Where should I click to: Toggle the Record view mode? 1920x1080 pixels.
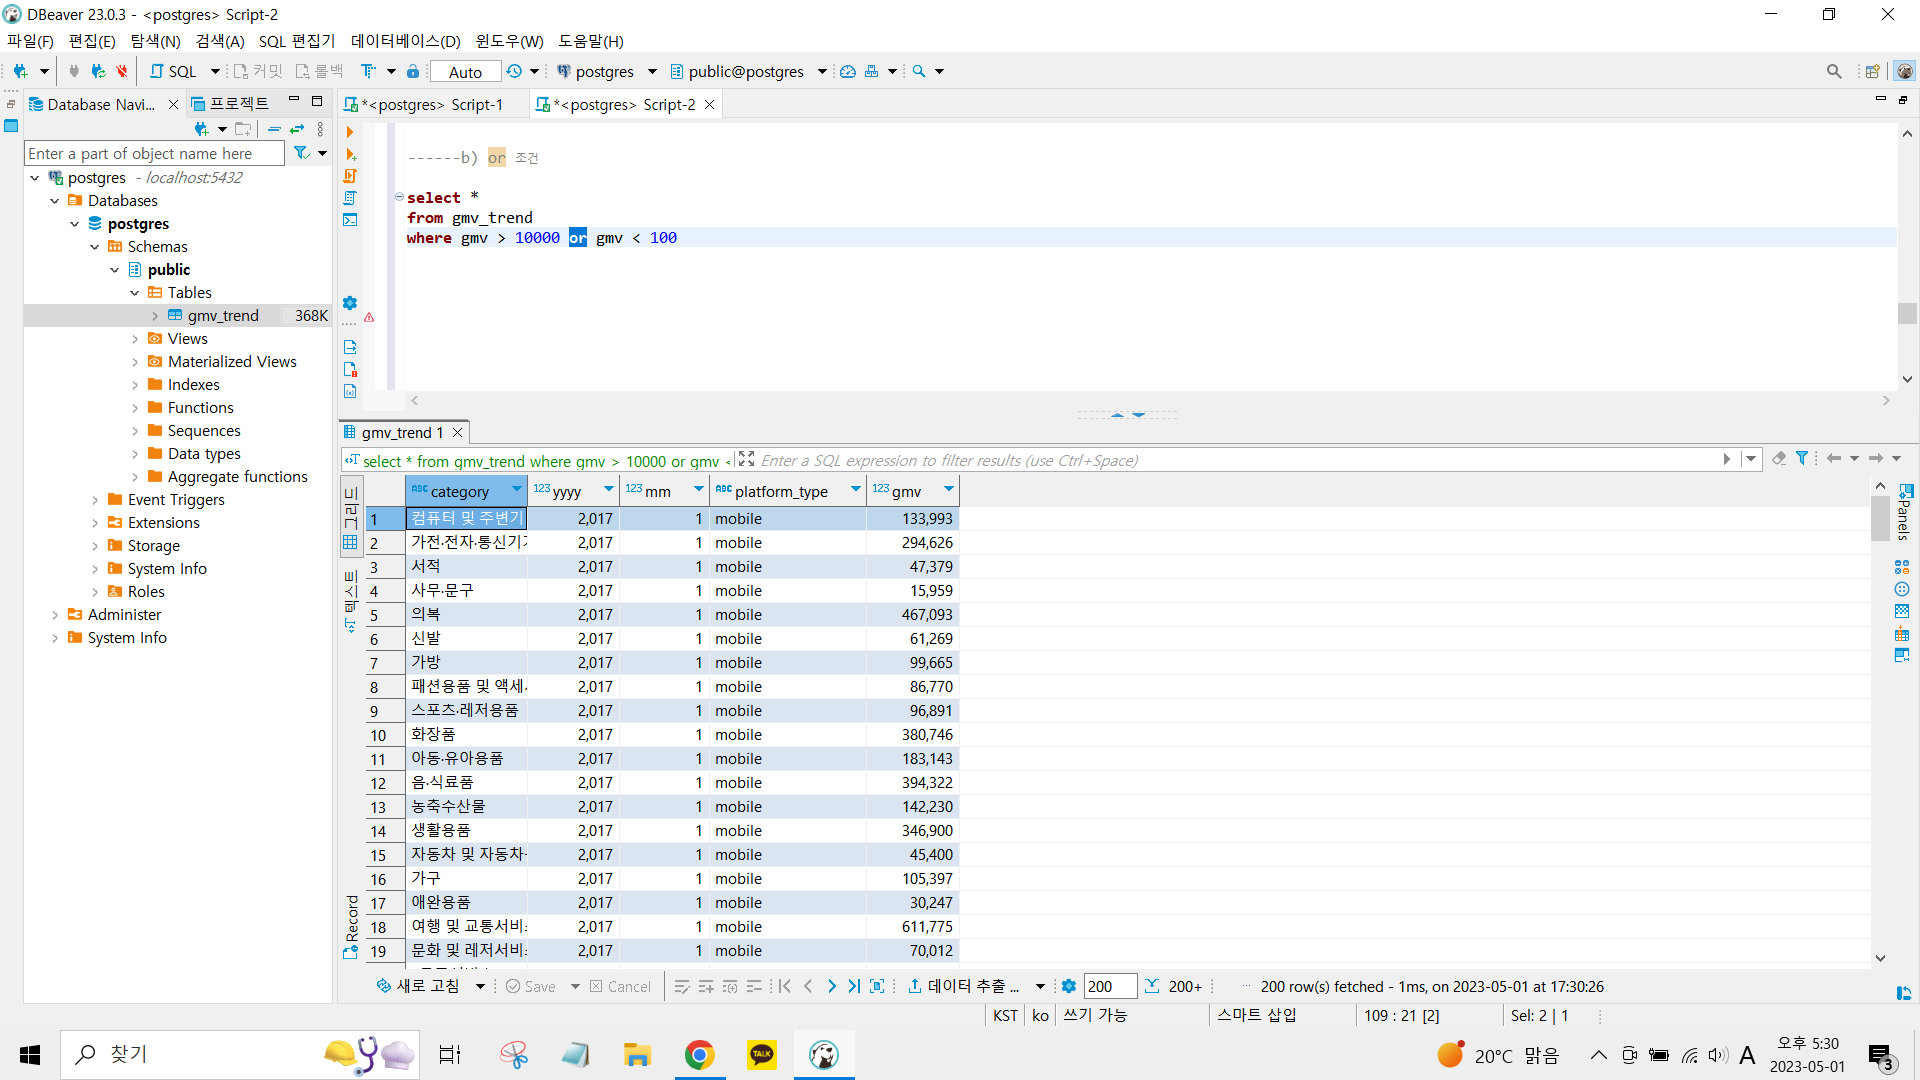click(351, 925)
